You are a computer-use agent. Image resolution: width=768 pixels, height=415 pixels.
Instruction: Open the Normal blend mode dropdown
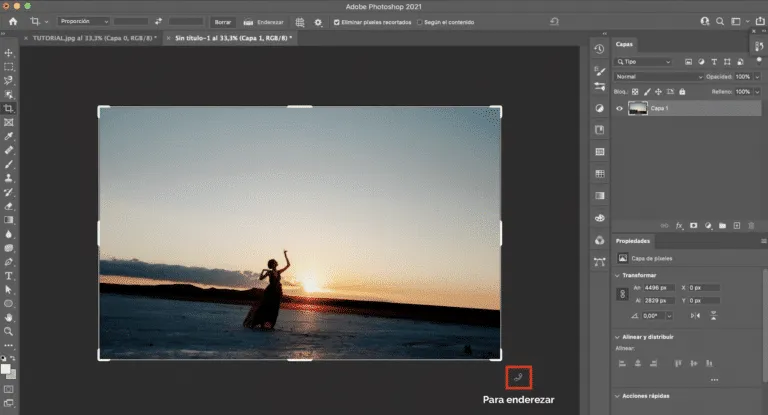pos(659,76)
